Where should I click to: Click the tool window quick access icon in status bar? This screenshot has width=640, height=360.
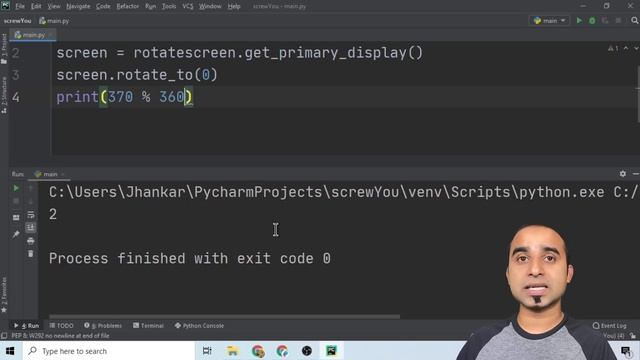4,336
